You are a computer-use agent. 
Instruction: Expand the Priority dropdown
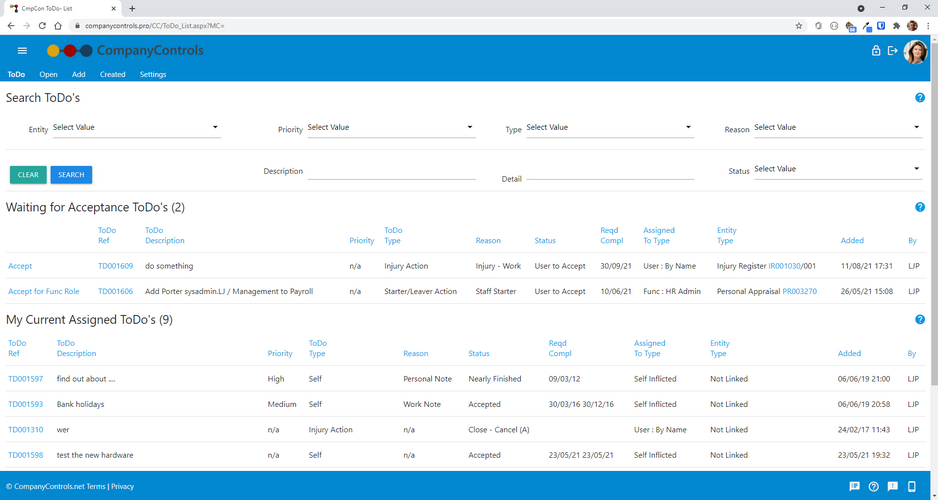[391, 127]
